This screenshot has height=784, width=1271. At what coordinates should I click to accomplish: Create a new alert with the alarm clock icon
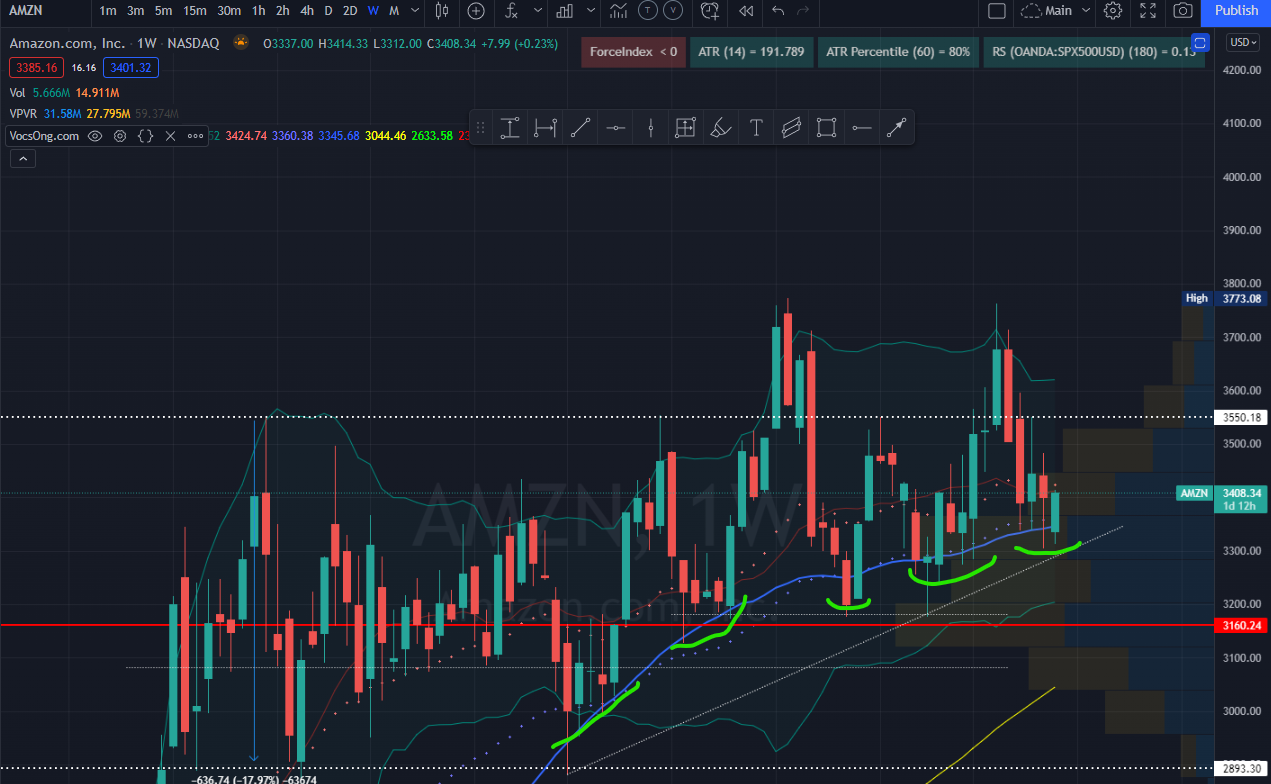710,11
